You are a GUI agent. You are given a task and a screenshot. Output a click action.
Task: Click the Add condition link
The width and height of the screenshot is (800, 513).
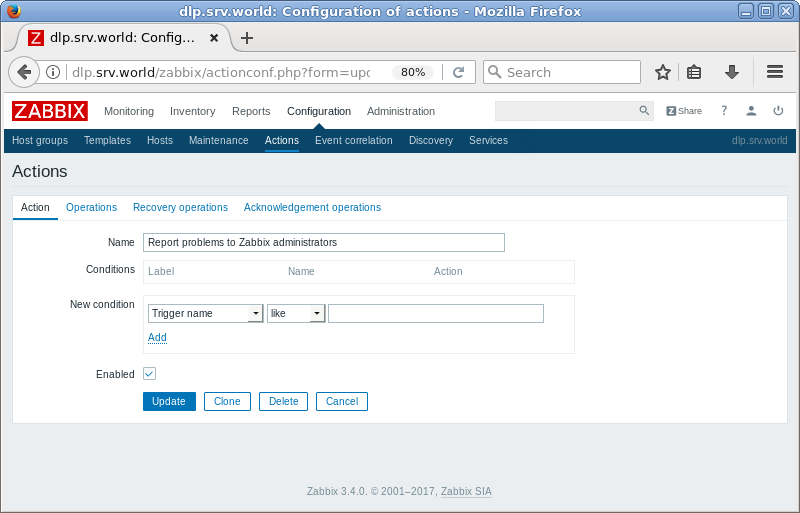157,337
